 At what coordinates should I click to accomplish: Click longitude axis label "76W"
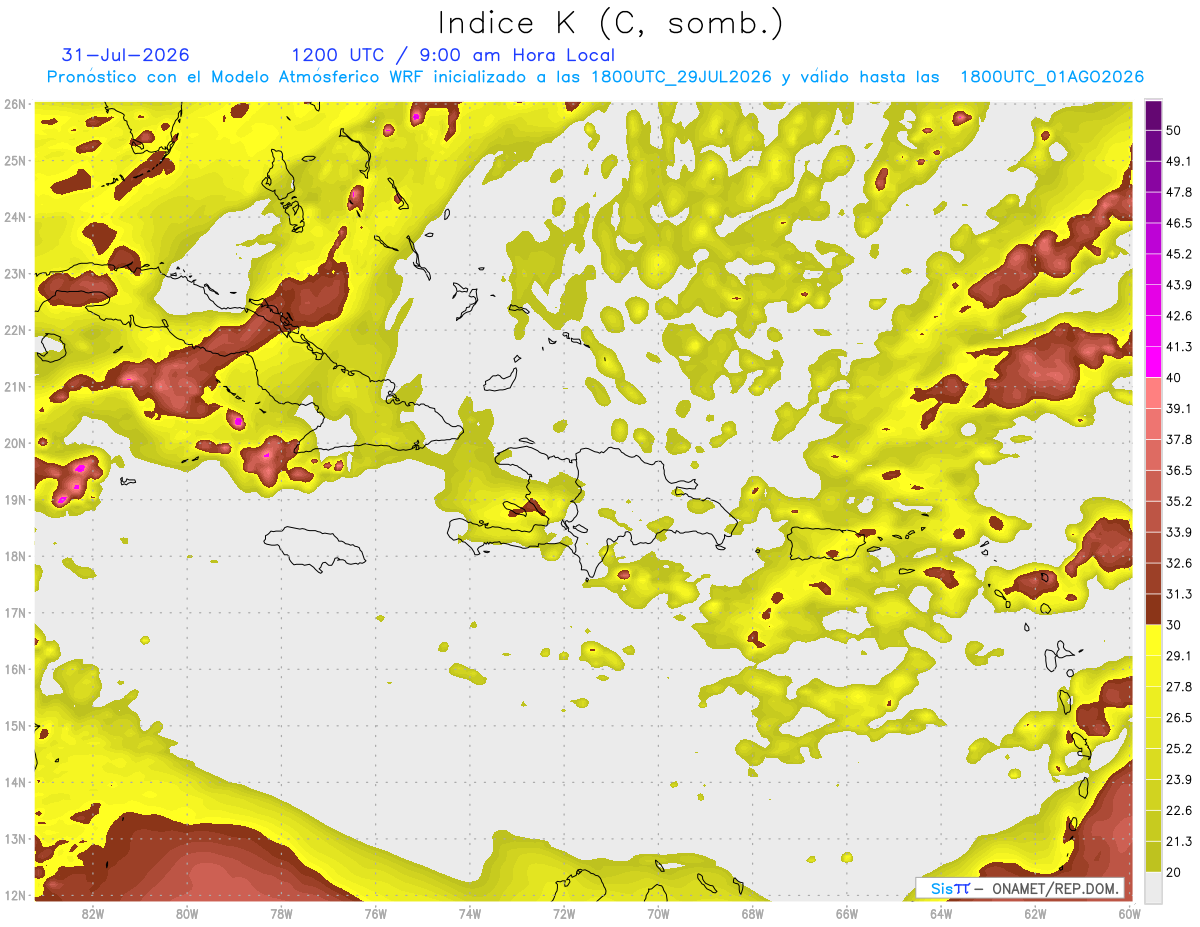pyautogui.click(x=376, y=913)
